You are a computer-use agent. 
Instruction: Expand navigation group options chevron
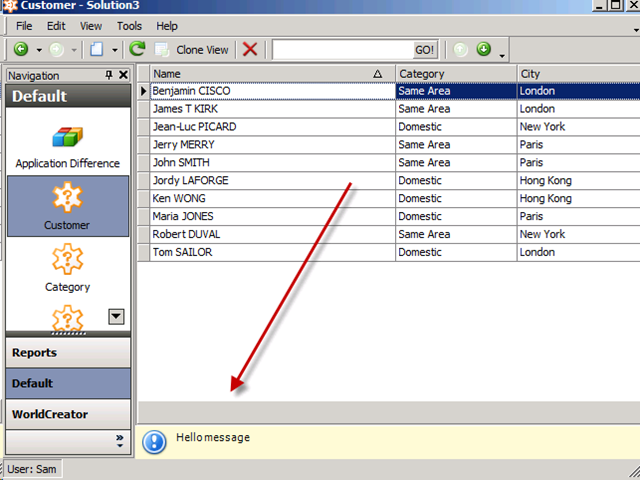pos(120,441)
